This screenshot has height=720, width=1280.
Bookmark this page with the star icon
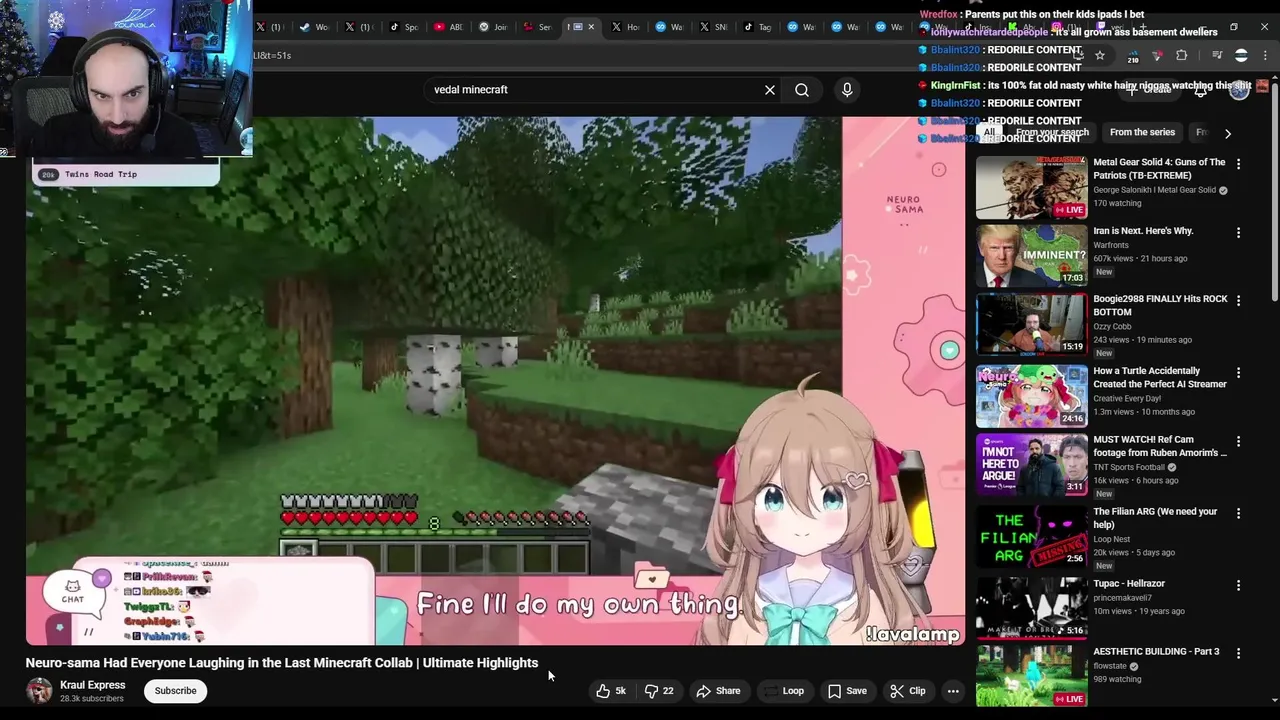pos(1100,56)
